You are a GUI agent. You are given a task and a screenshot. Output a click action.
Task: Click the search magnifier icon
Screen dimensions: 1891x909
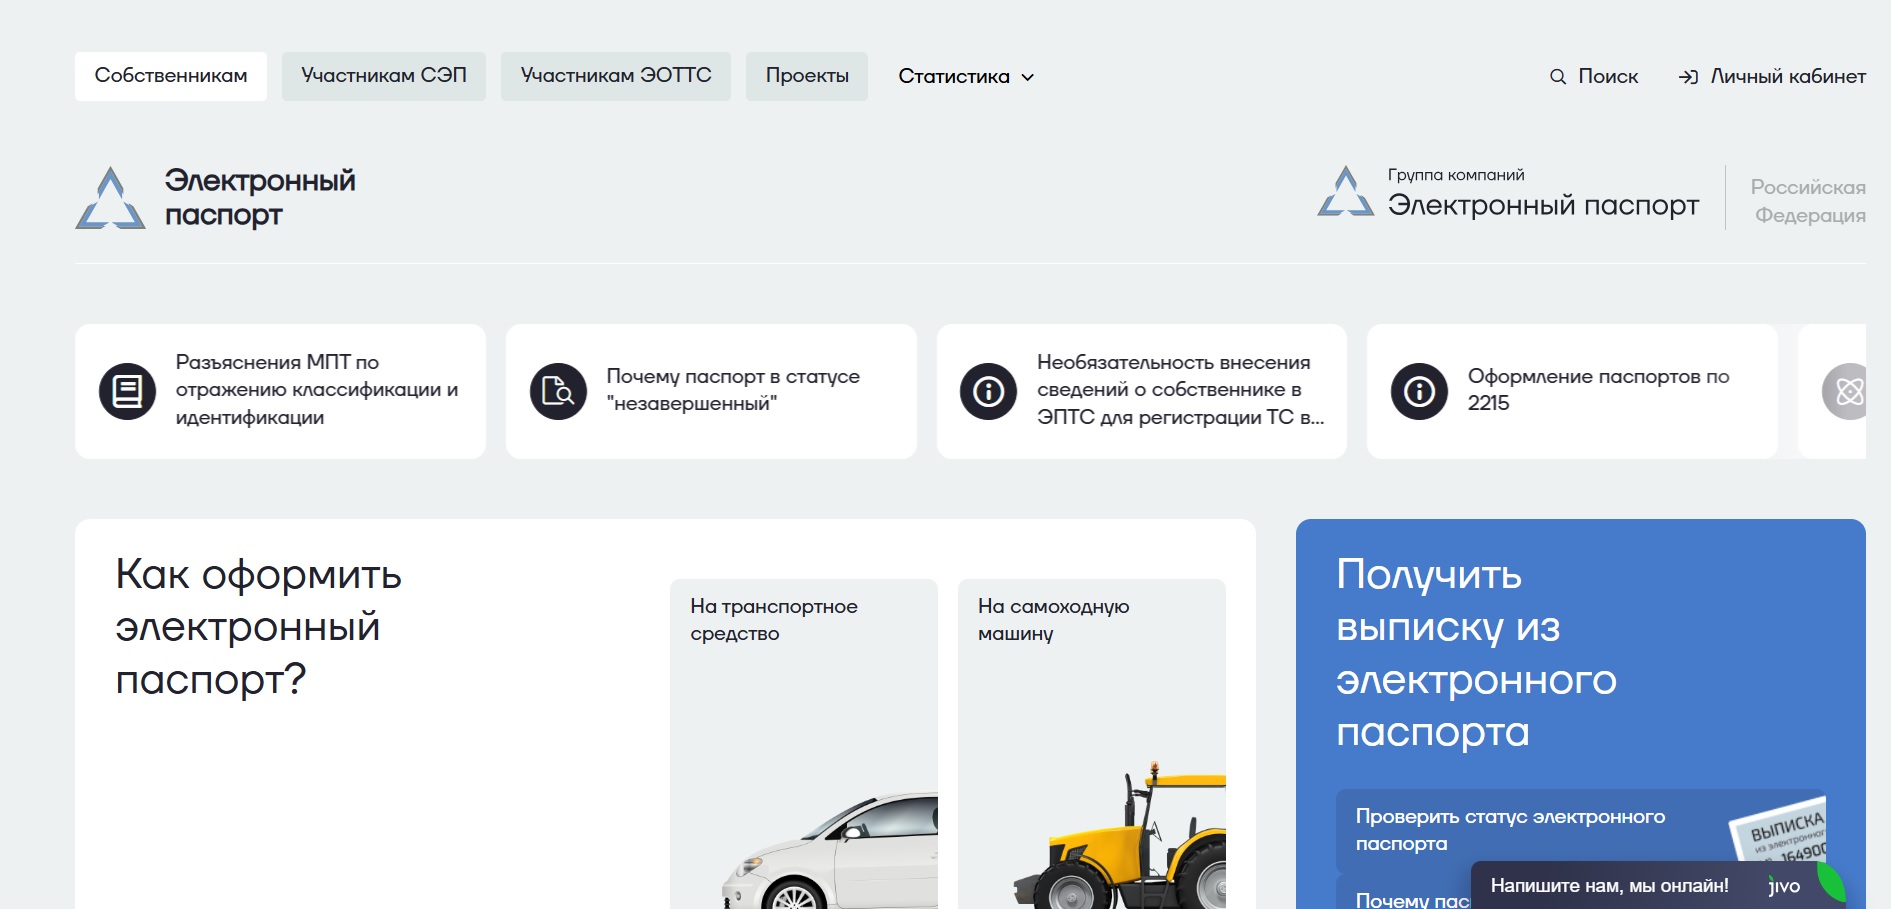pyautogui.click(x=1558, y=77)
